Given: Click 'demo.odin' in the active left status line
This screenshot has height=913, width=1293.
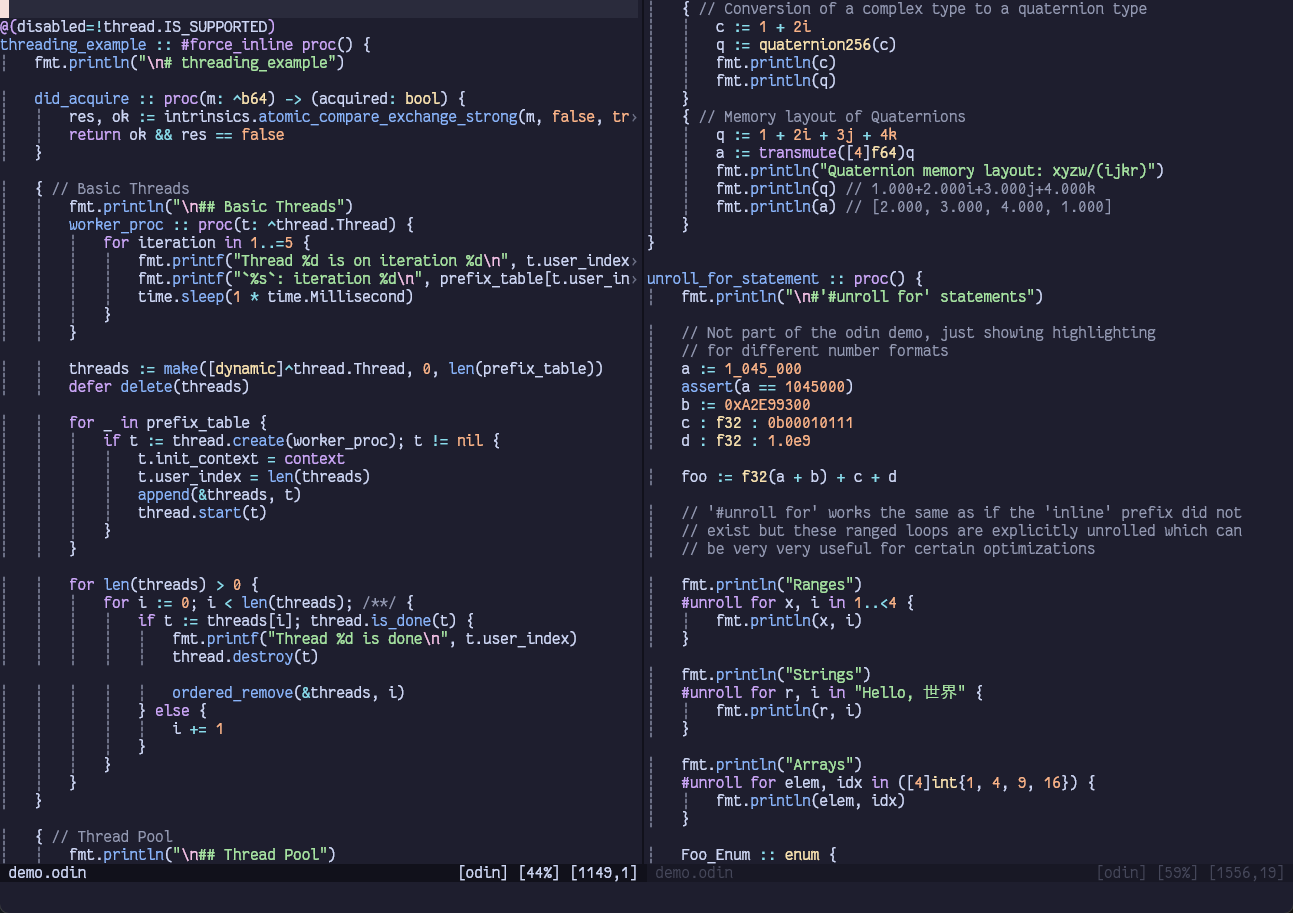Looking at the screenshot, I should click(x=47, y=873).
